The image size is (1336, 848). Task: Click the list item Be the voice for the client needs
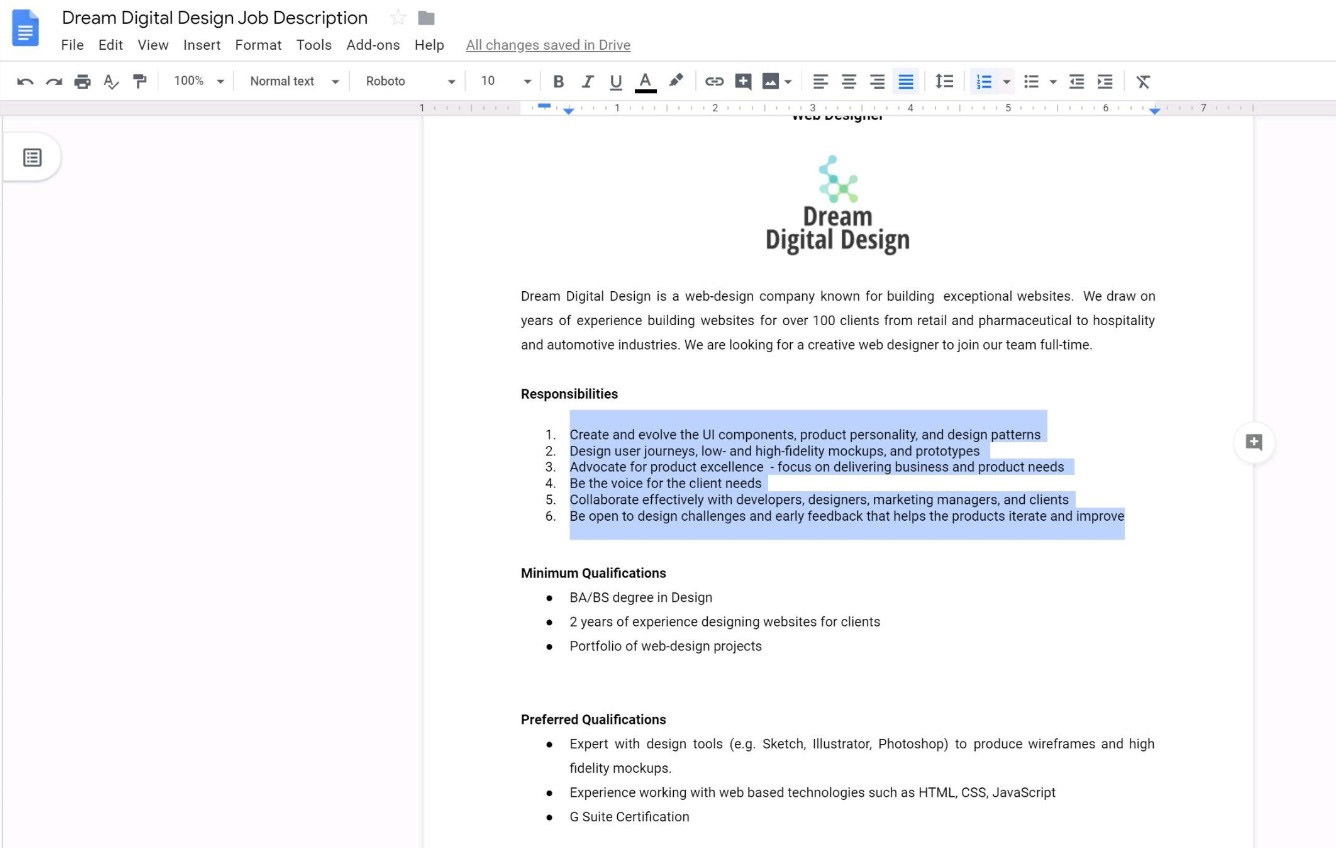(666, 483)
